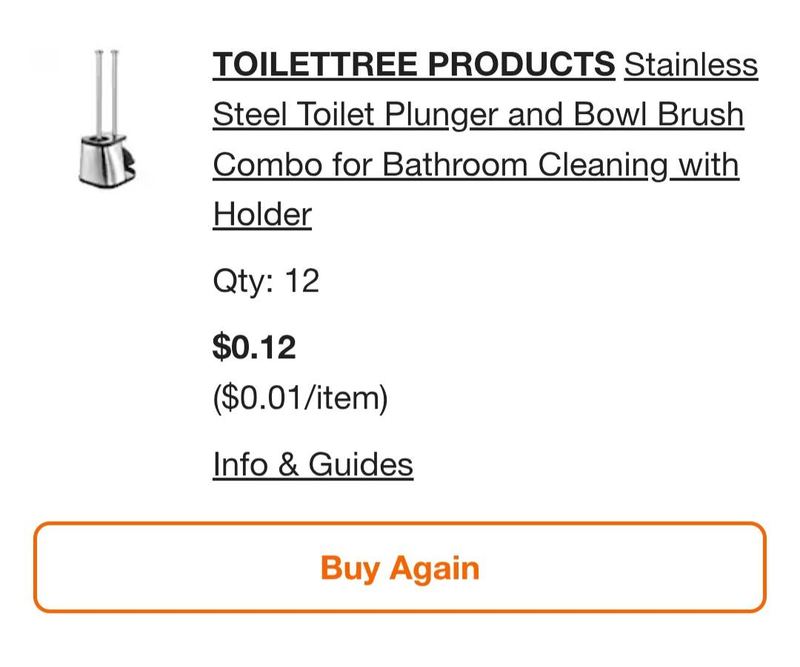Click the number 12 beside Qty
The width and height of the screenshot is (800, 667).
(302, 281)
